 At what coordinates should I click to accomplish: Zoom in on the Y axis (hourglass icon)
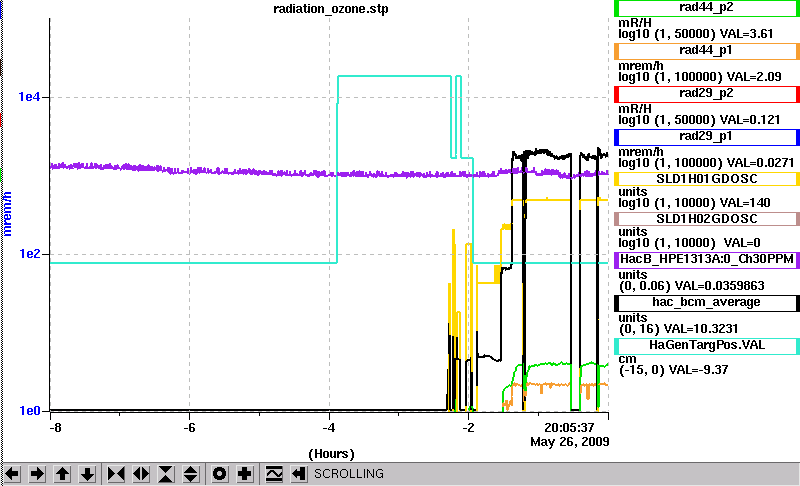(166, 474)
